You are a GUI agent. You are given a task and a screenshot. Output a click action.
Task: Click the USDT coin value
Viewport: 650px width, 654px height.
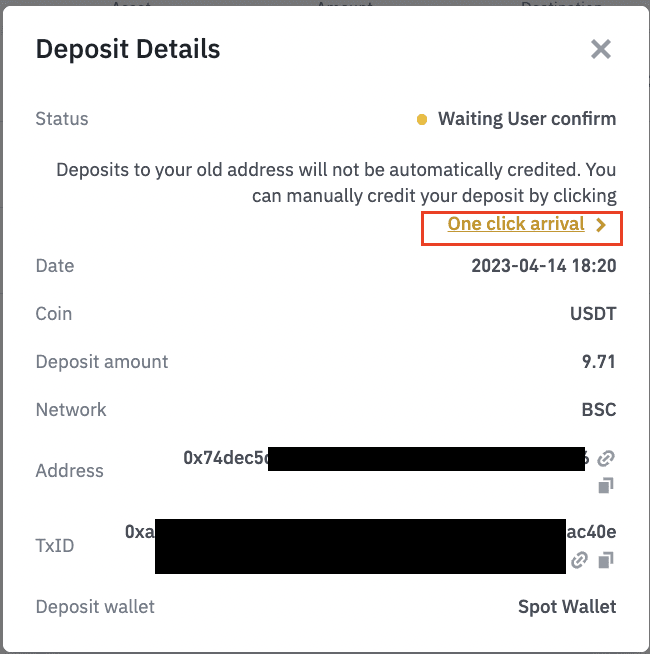[593, 314]
